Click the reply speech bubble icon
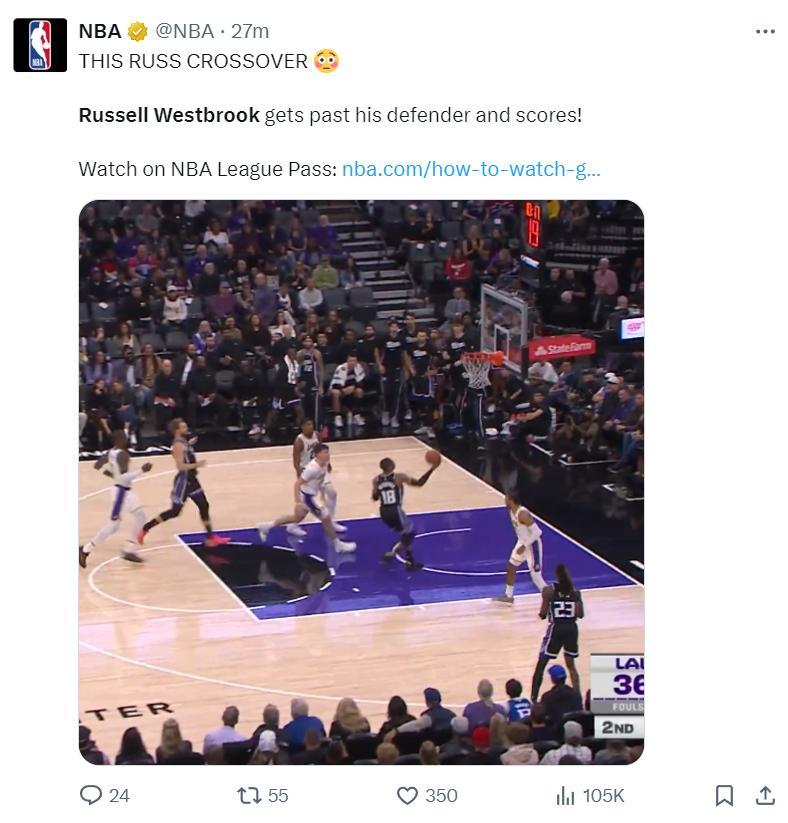This screenshot has width=788, height=823. (x=91, y=795)
